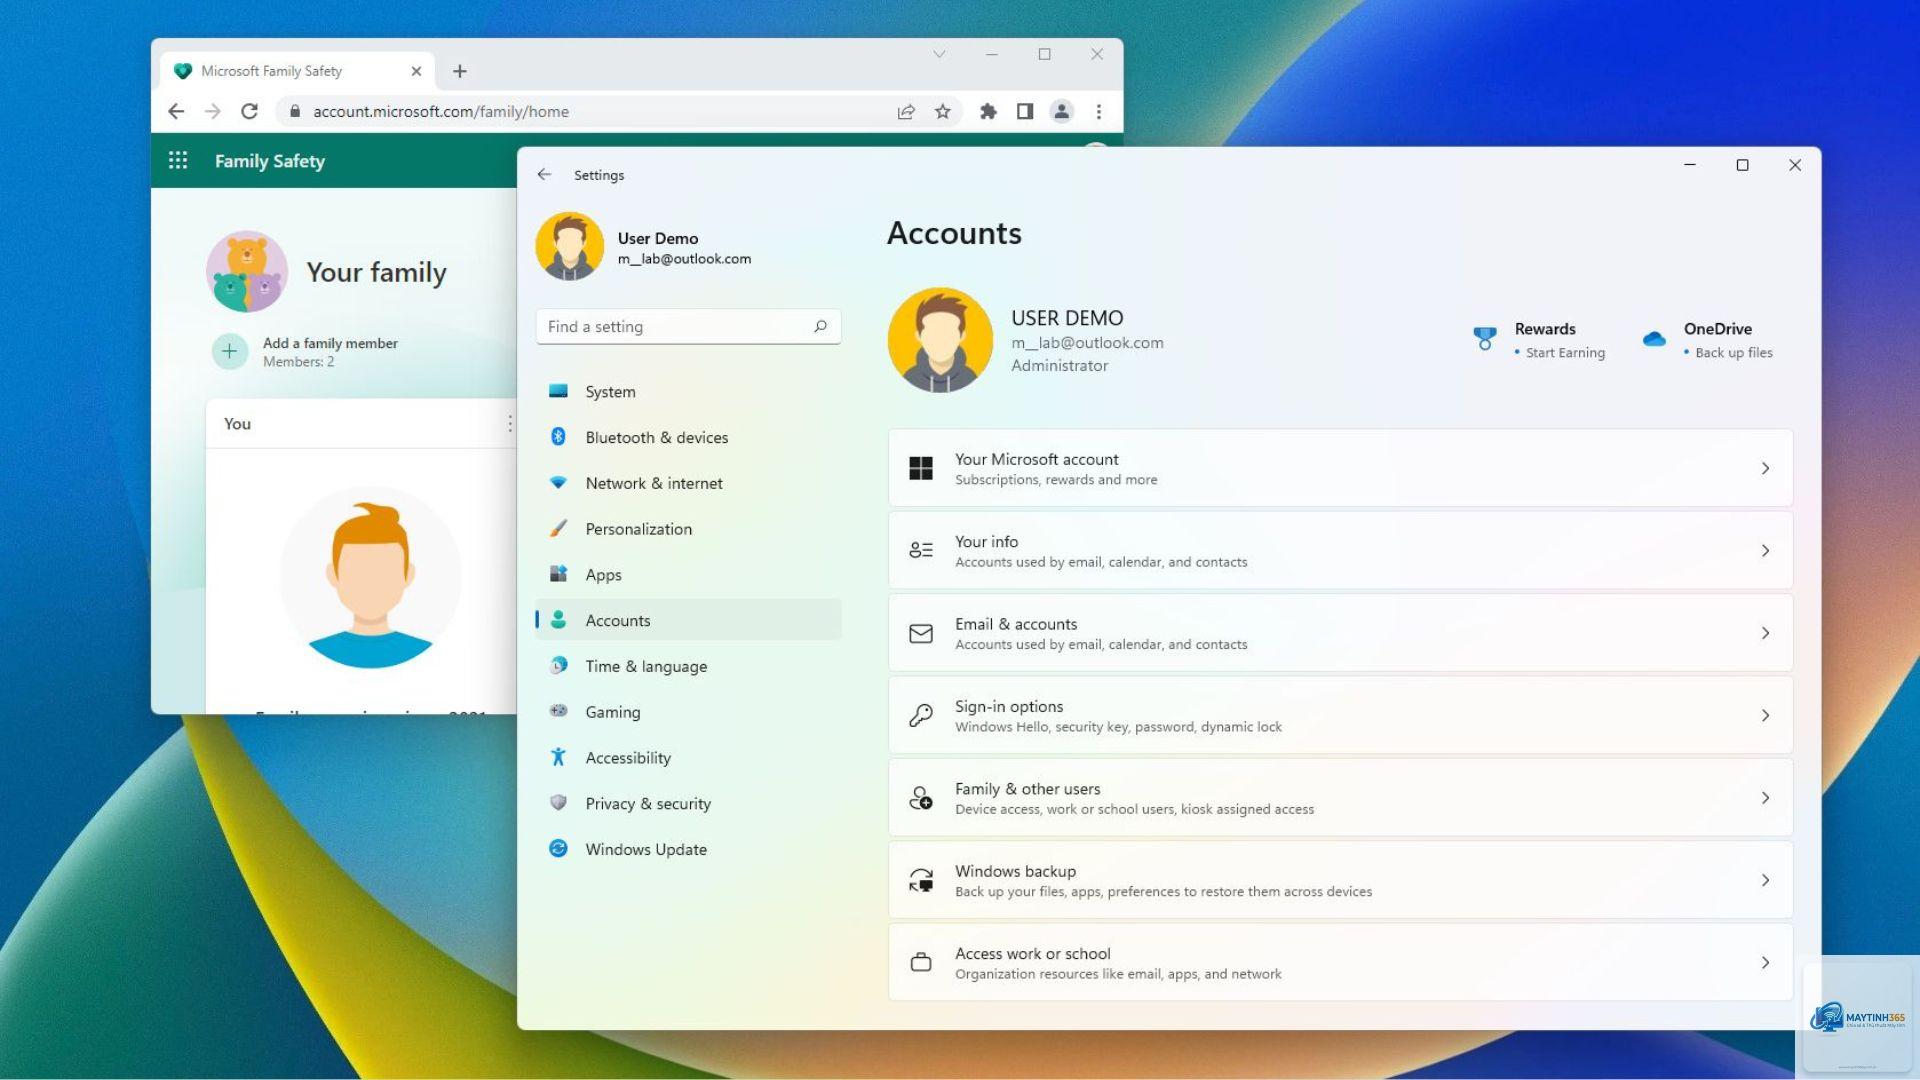Open Rewards Start Earning link
The image size is (1920, 1080).
tap(1565, 353)
